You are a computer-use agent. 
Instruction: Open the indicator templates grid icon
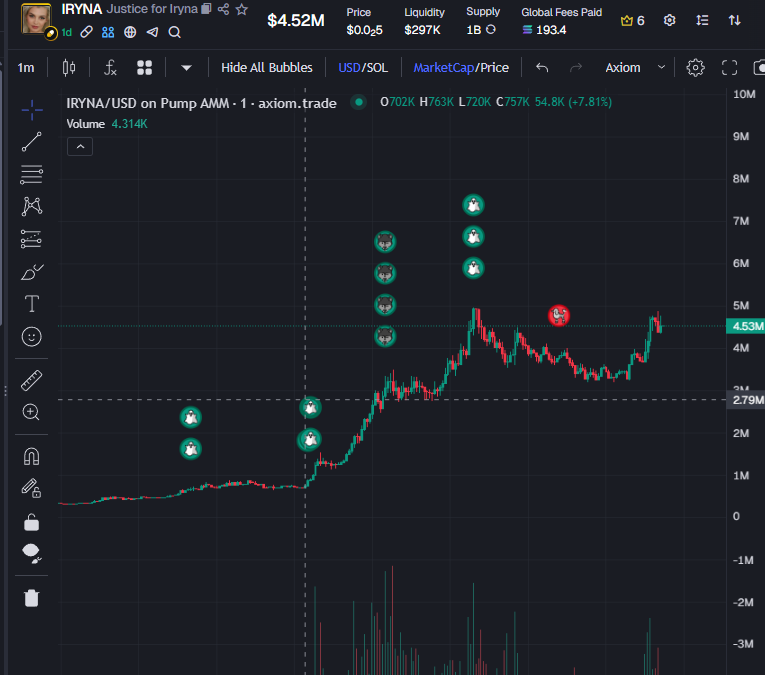144,67
